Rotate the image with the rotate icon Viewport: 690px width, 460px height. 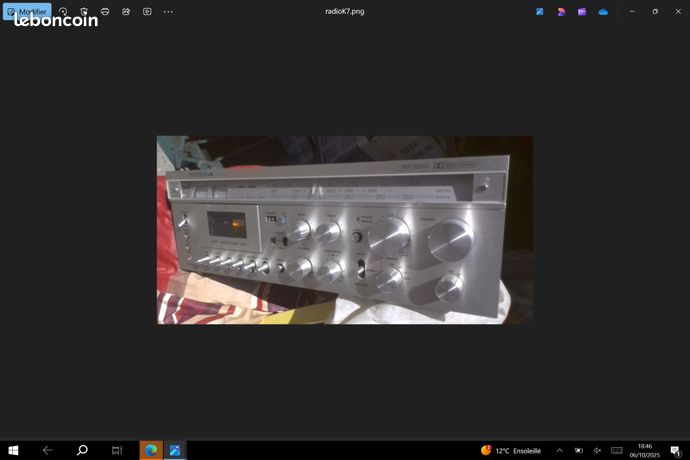point(62,12)
